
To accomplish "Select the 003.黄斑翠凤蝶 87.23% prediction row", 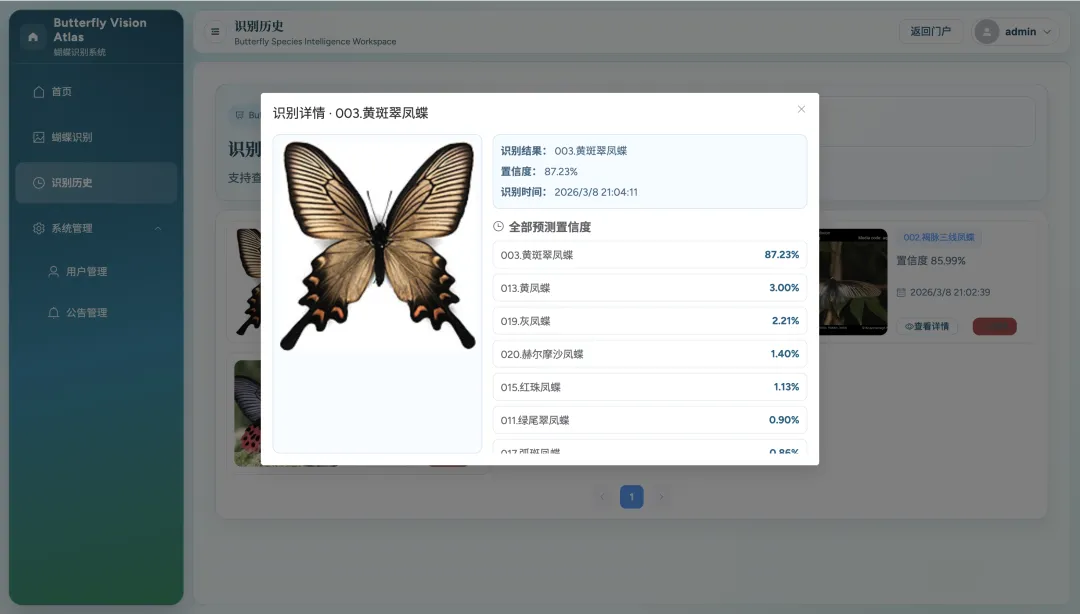I will pos(650,255).
